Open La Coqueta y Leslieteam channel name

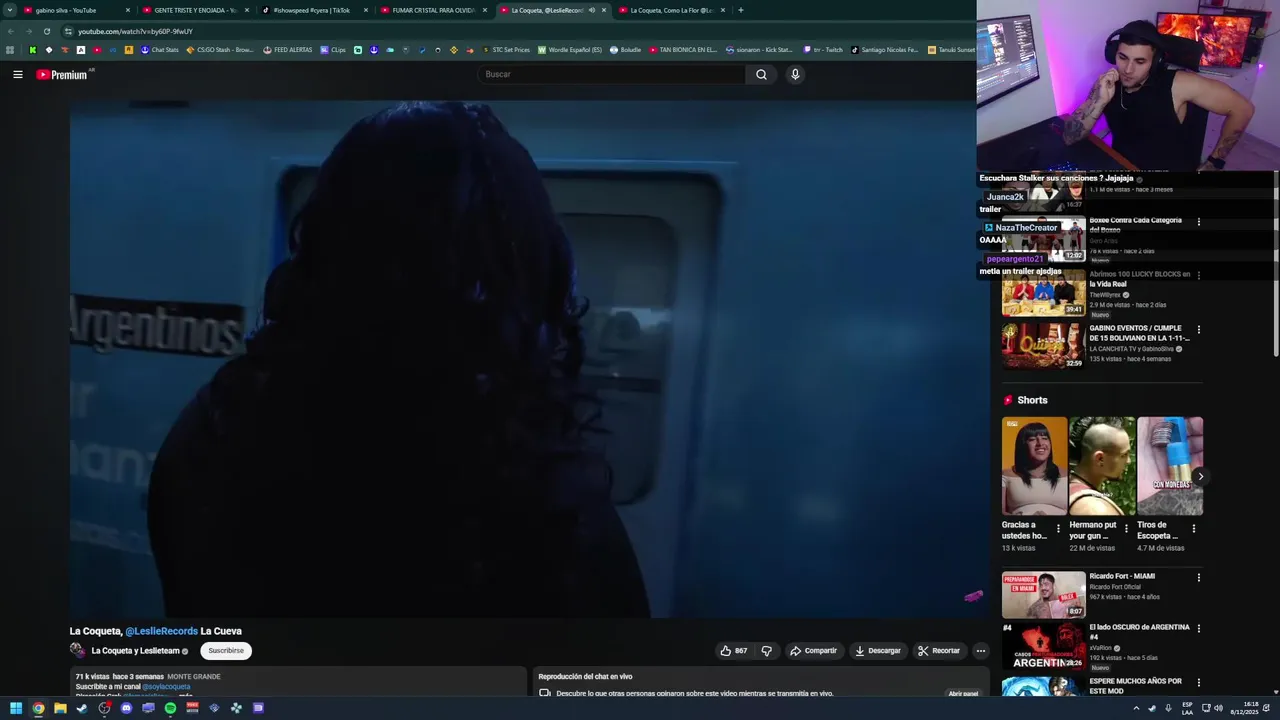tap(135, 651)
